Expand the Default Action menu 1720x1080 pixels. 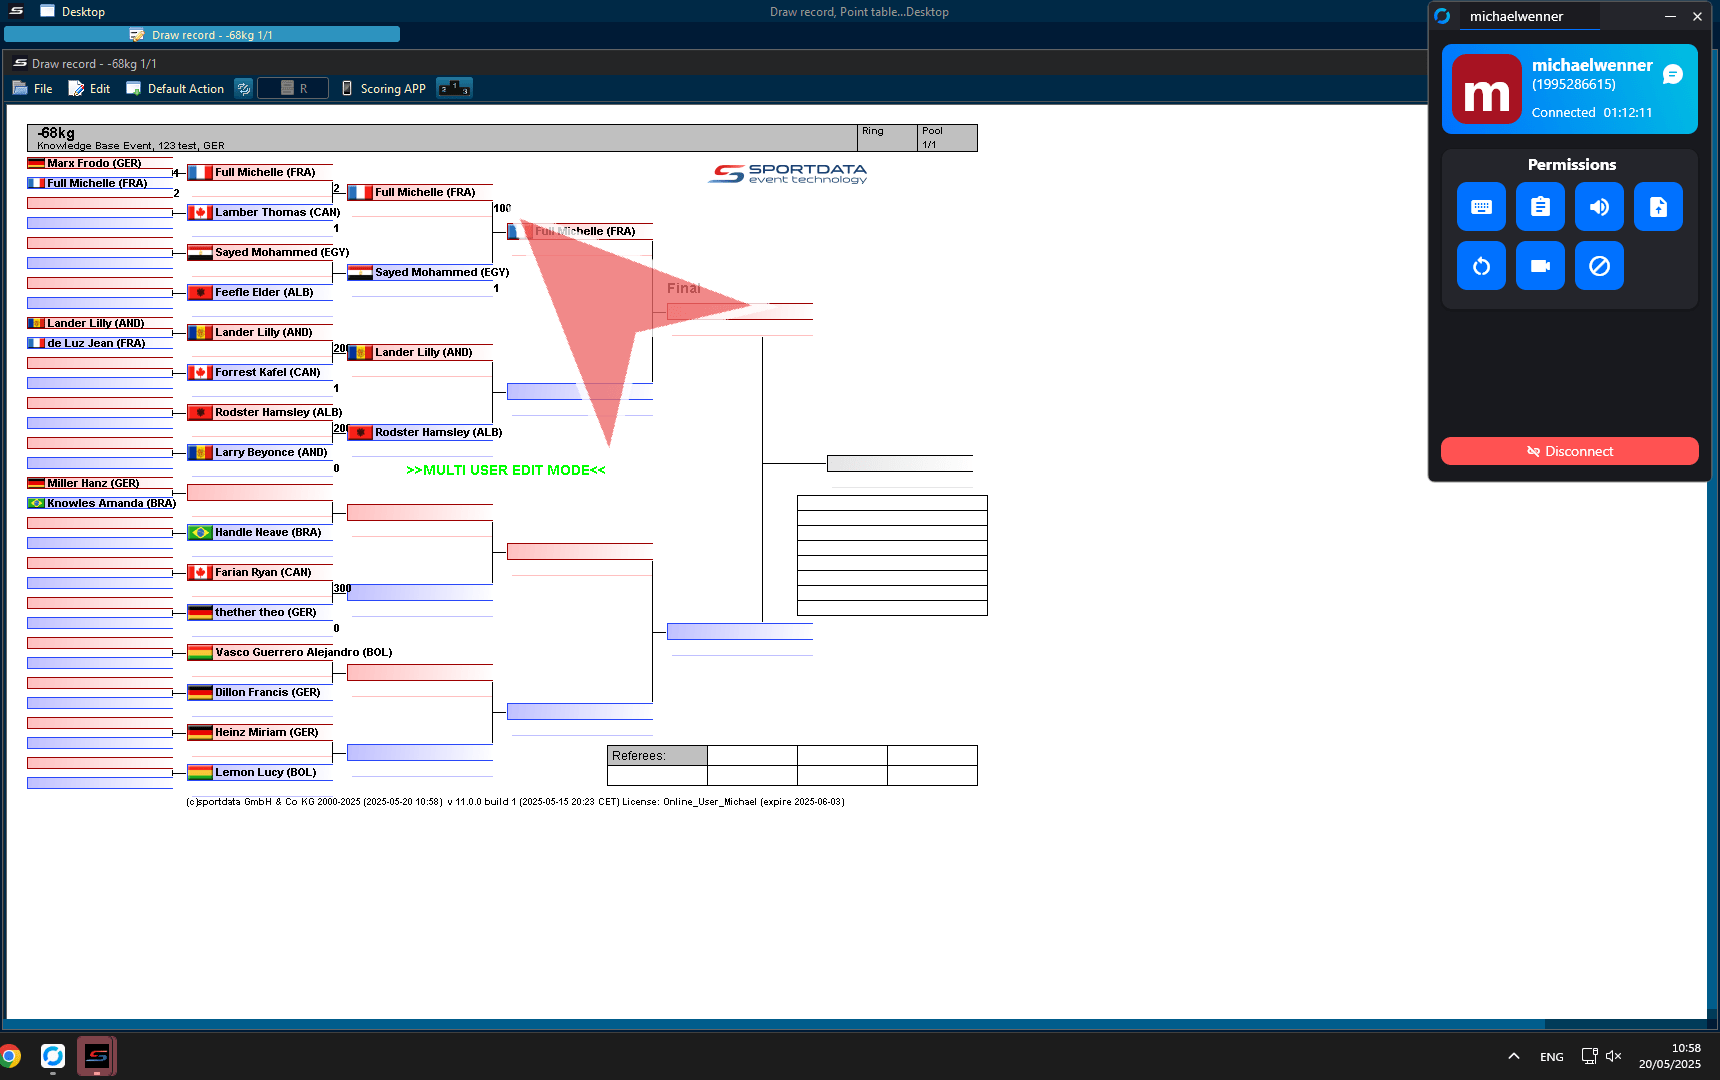[175, 88]
